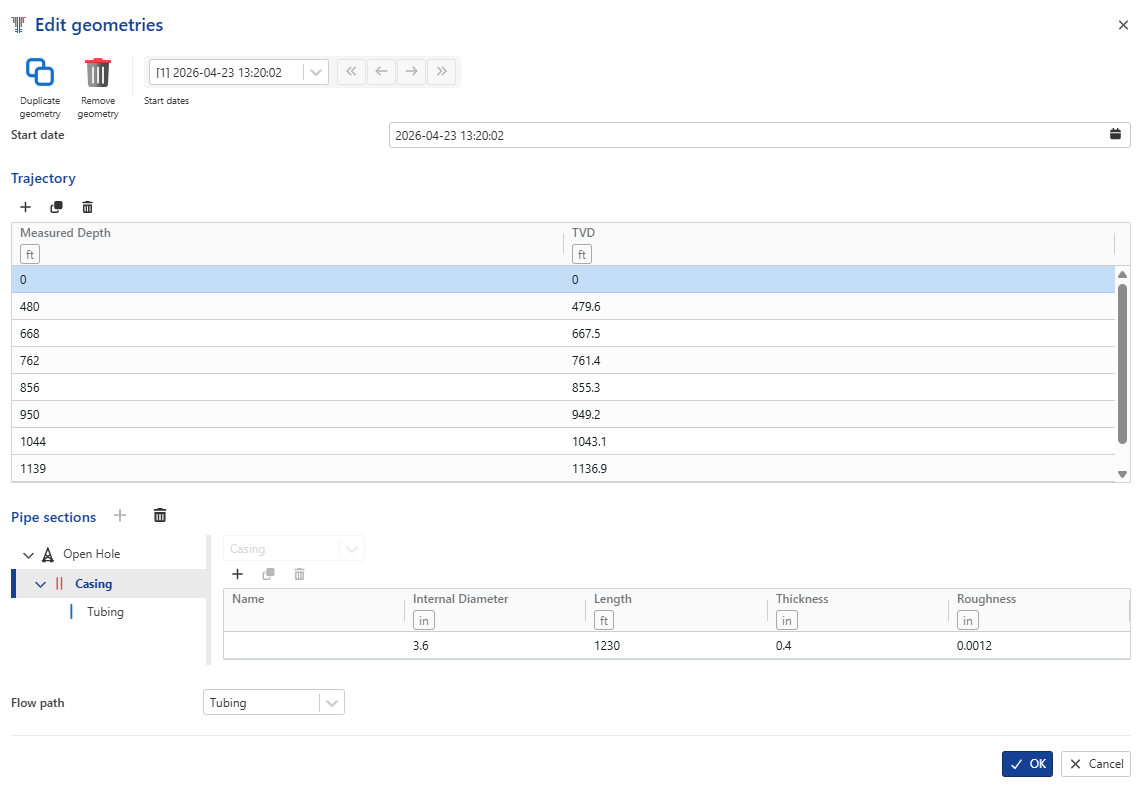Click Roughness in unit button
The height and width of the screenshot is (787, 1142).
click(967, 620)
